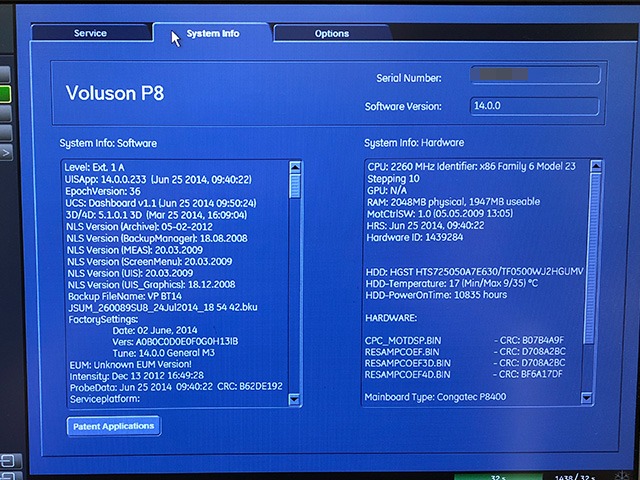
Task: Click the Software Version field showing 14.0.0
Action: (535, 106)
